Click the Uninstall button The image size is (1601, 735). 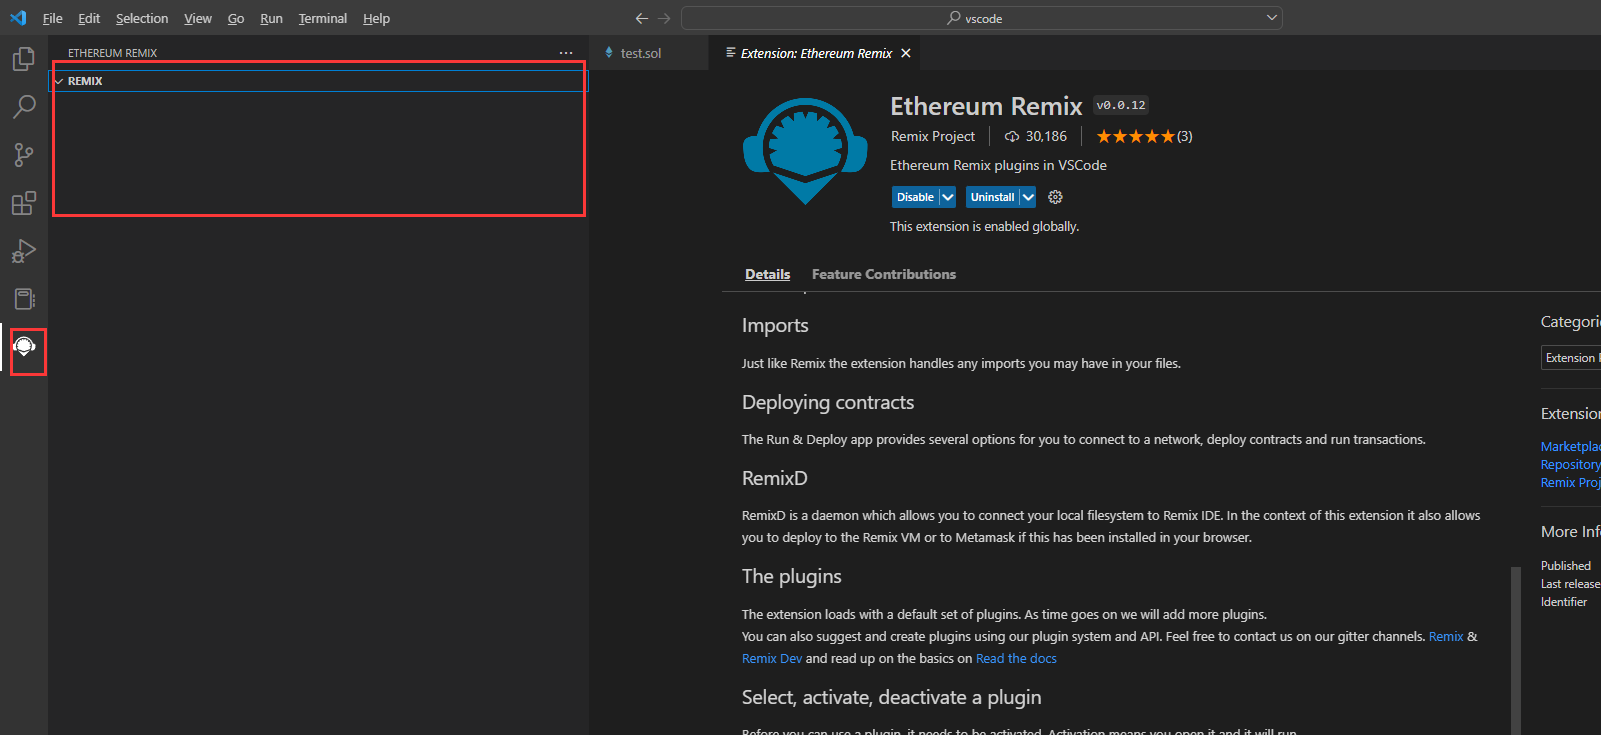[x=992, y=197]
